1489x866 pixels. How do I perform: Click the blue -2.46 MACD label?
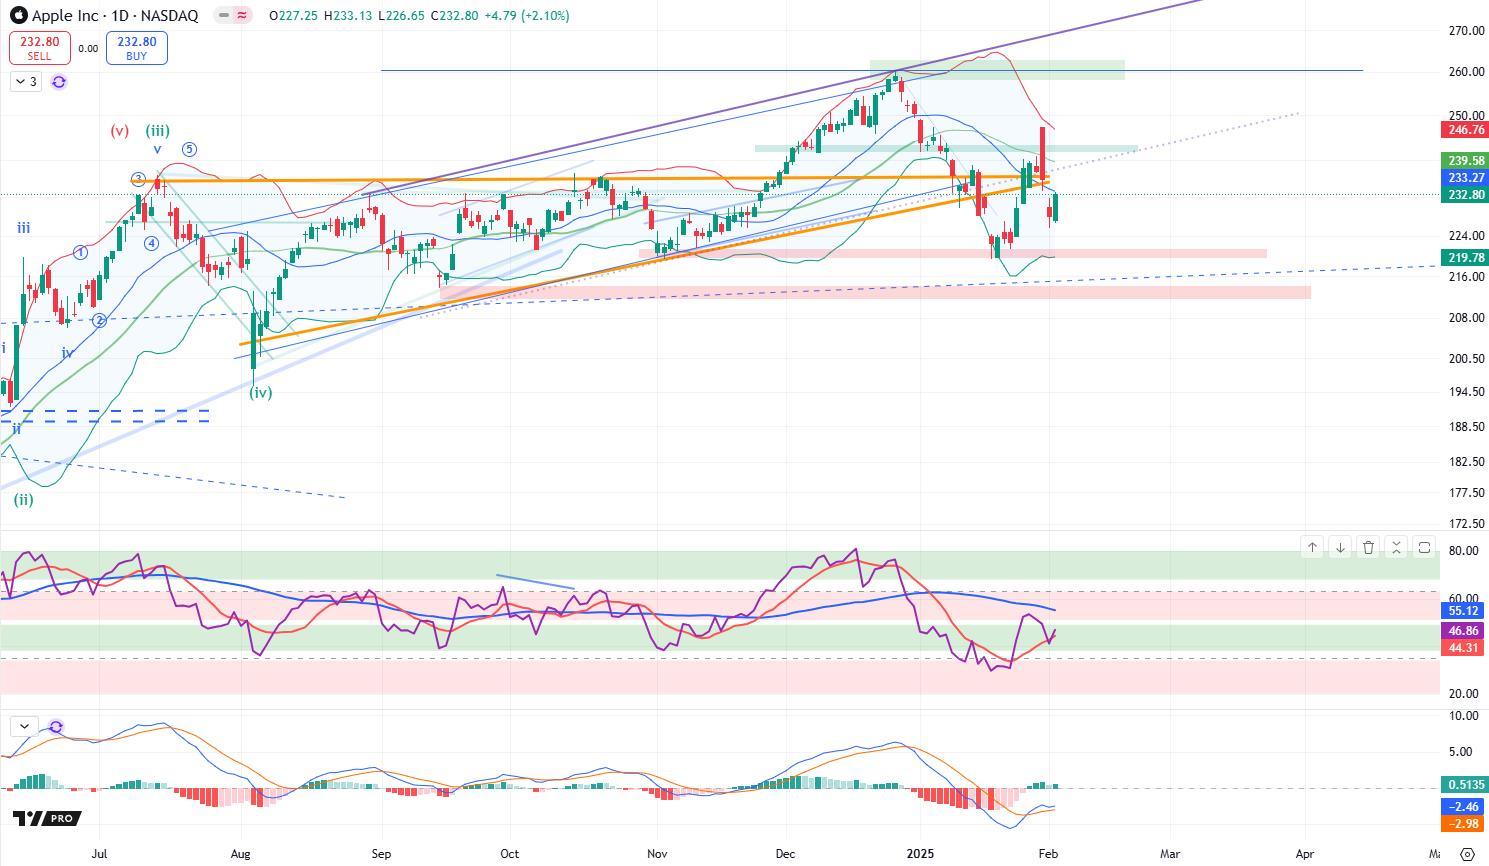click(1463, 806)
